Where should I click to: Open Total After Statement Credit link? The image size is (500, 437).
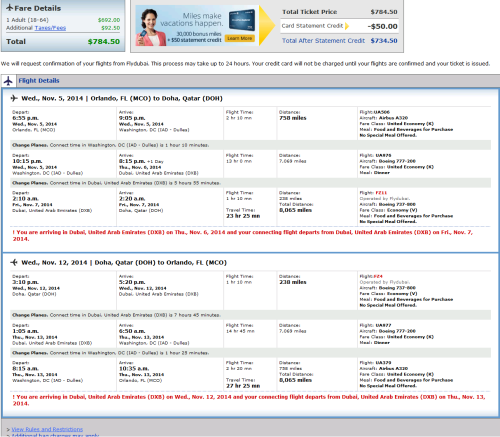(x=323, y=41)
